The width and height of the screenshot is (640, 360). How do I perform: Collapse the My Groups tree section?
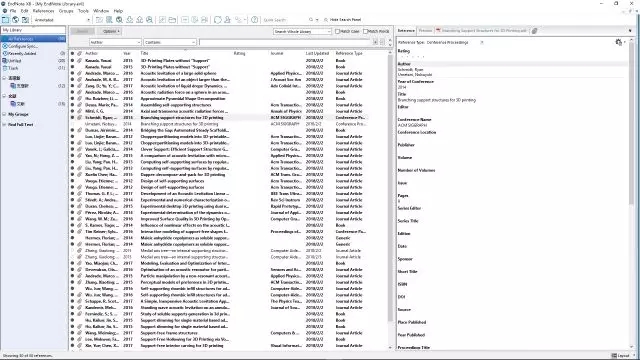click(x=4, y=114)
